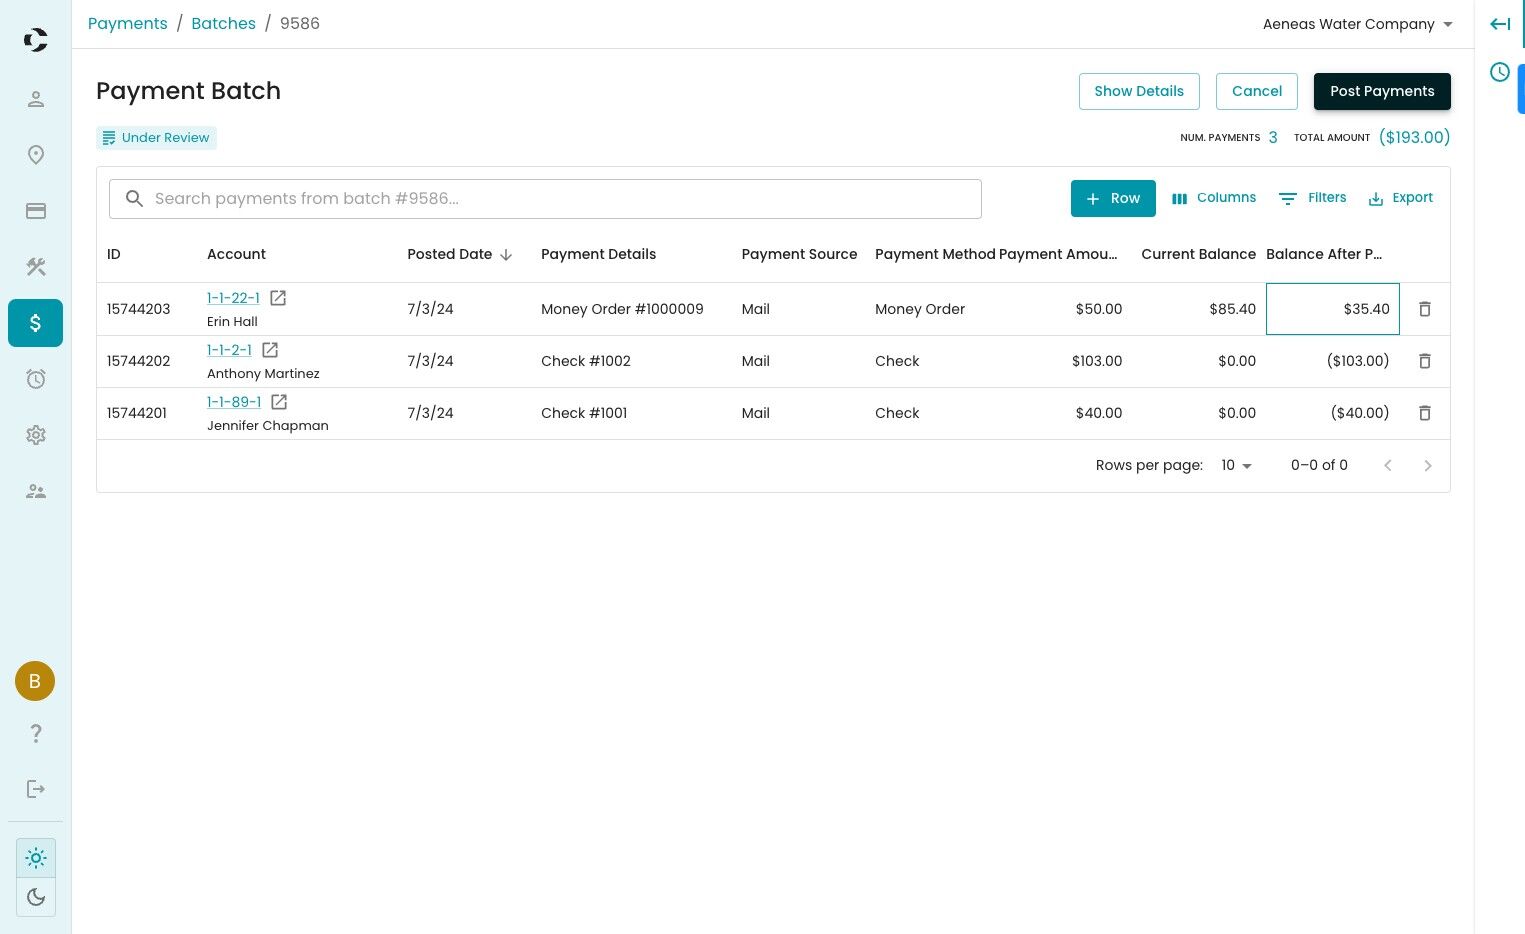Open the Users group icon in sidebar
The image size is (1525, 934).
(x=36, y=491)
